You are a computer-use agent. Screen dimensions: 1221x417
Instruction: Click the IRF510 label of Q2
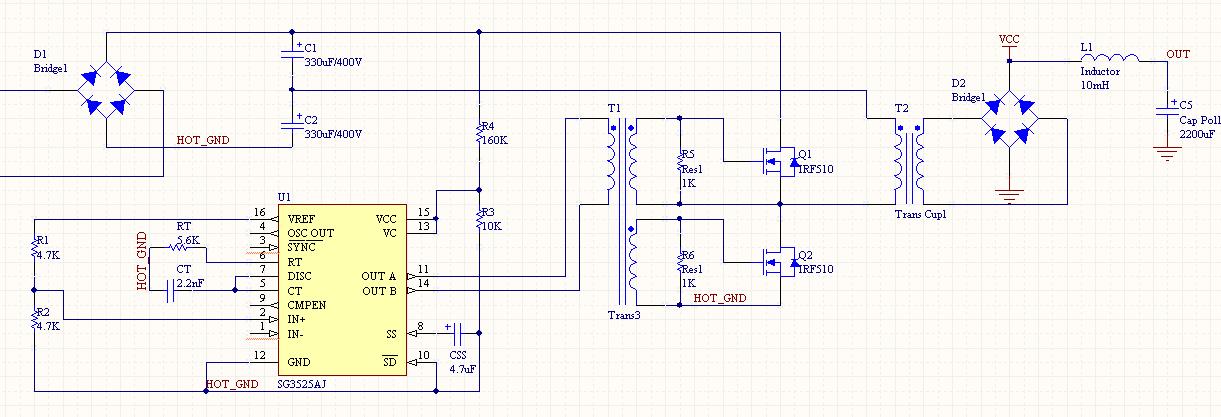[x=814, y=269]
